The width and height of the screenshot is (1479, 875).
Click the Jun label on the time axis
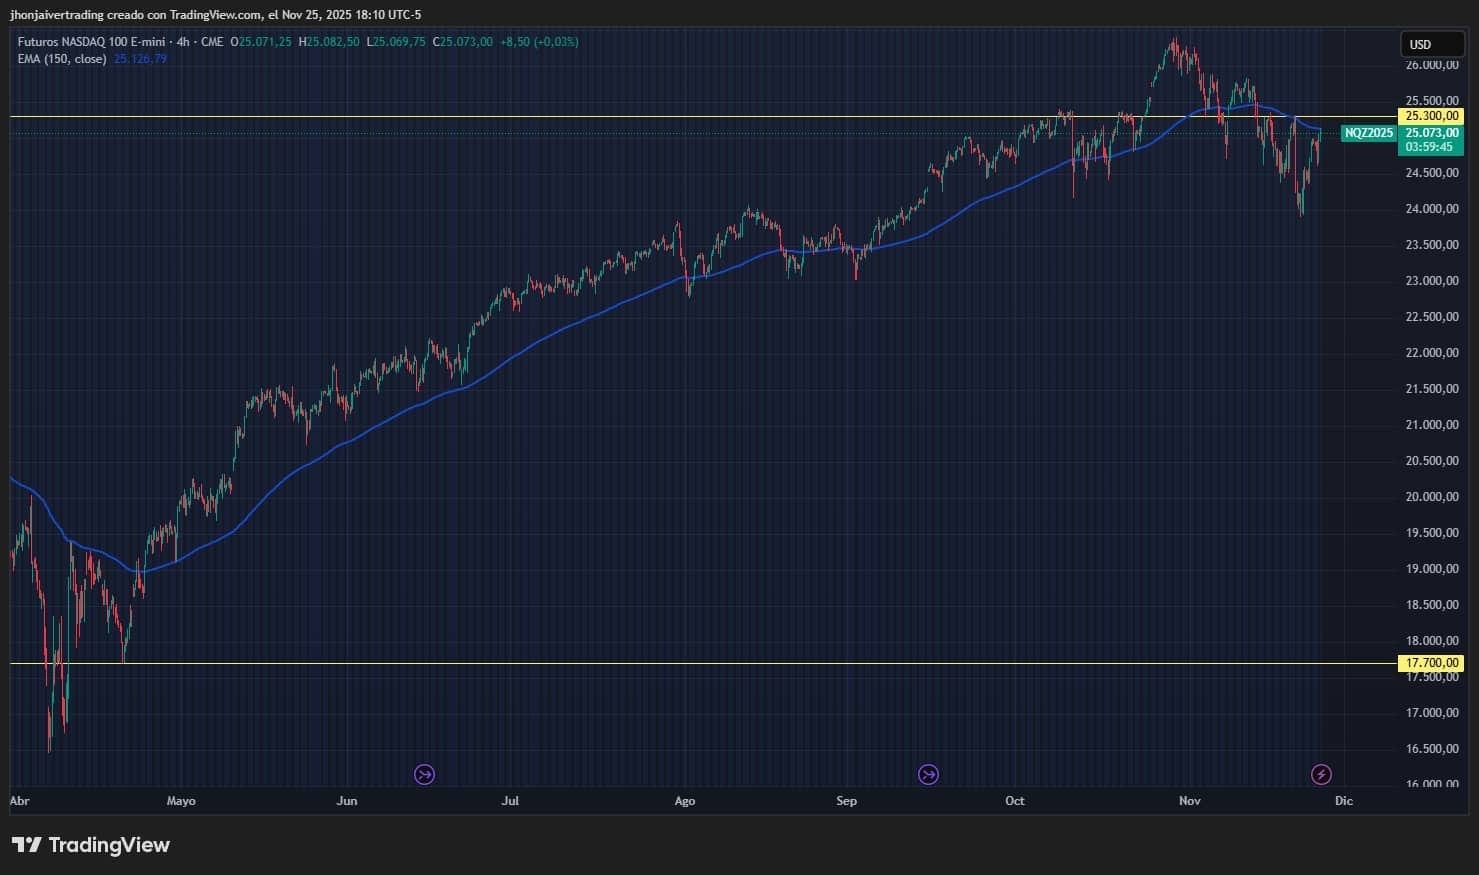point(347,801)
